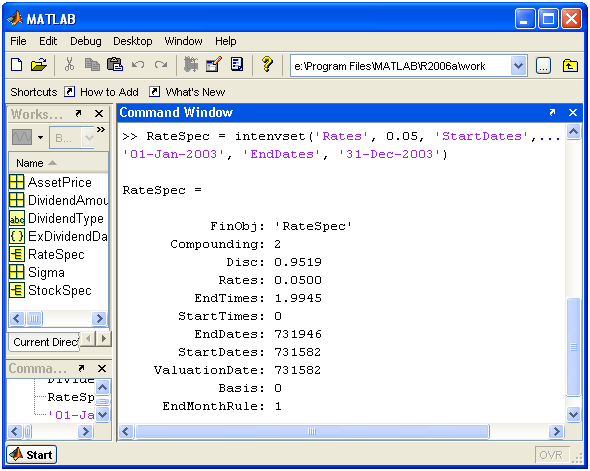Show next panel tab with right arrow

(x=103, y=339)
